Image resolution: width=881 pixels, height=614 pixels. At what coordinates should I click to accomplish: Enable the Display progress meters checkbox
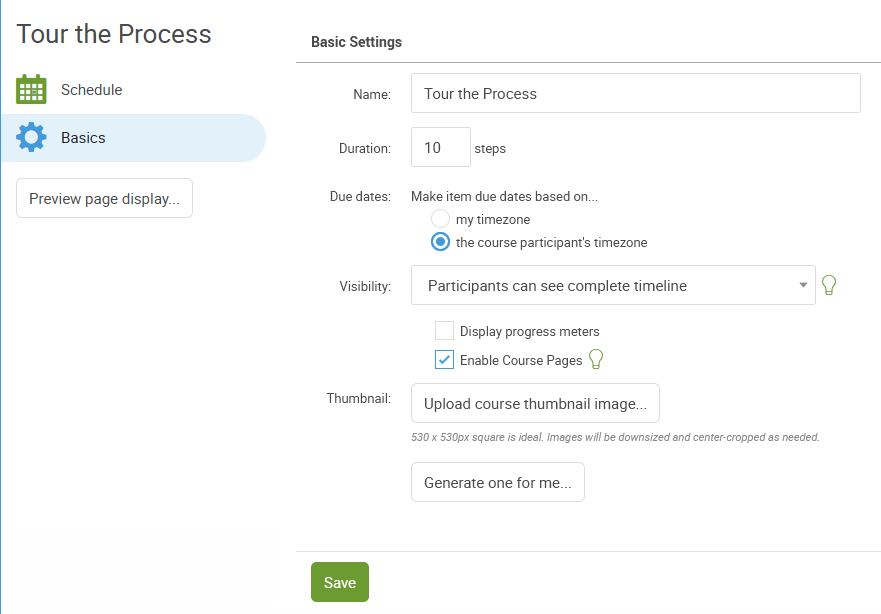coord(445,331)
